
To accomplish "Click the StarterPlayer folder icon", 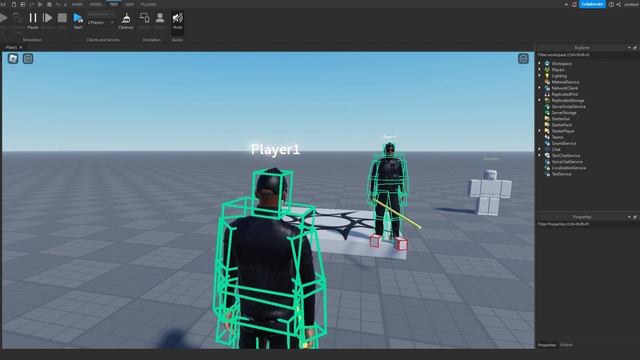I will (547, 131).
